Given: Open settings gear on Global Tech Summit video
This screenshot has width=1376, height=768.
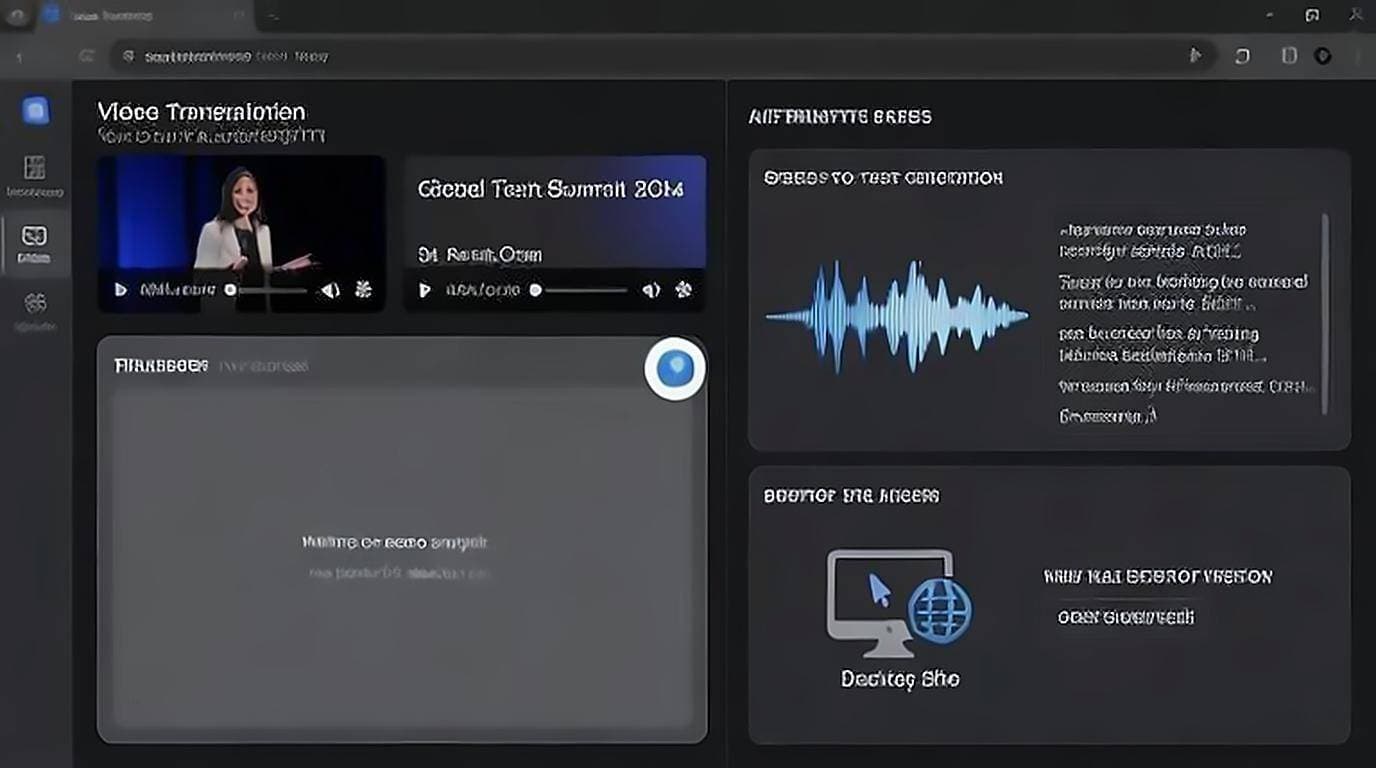Looking at the screenshot, I should [x=684, y=290].
